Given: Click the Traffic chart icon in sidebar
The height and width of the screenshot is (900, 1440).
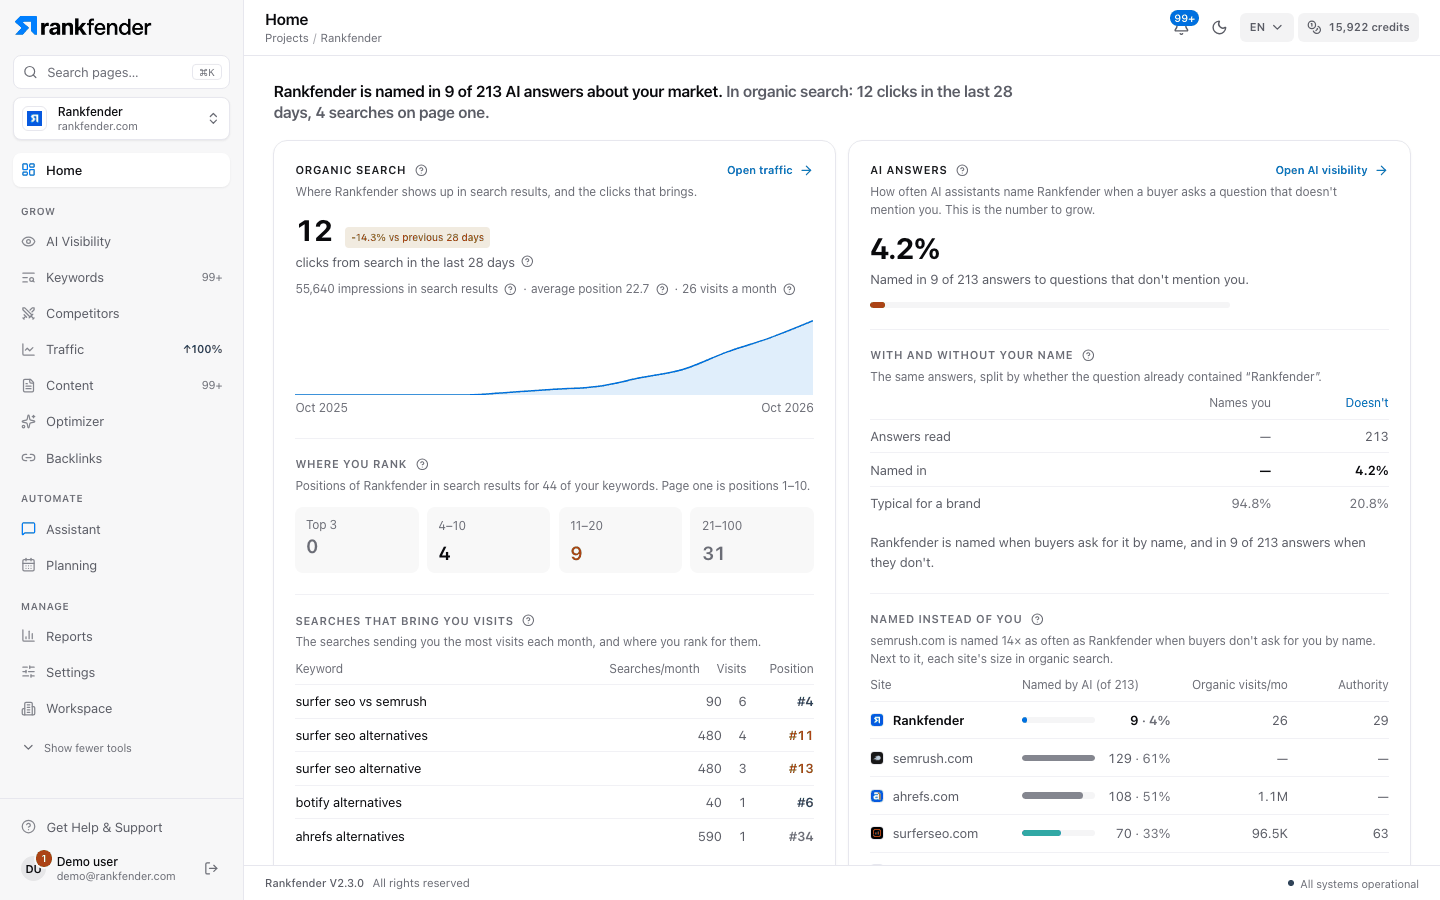Looking at the screenshot, I should (29, 350).
